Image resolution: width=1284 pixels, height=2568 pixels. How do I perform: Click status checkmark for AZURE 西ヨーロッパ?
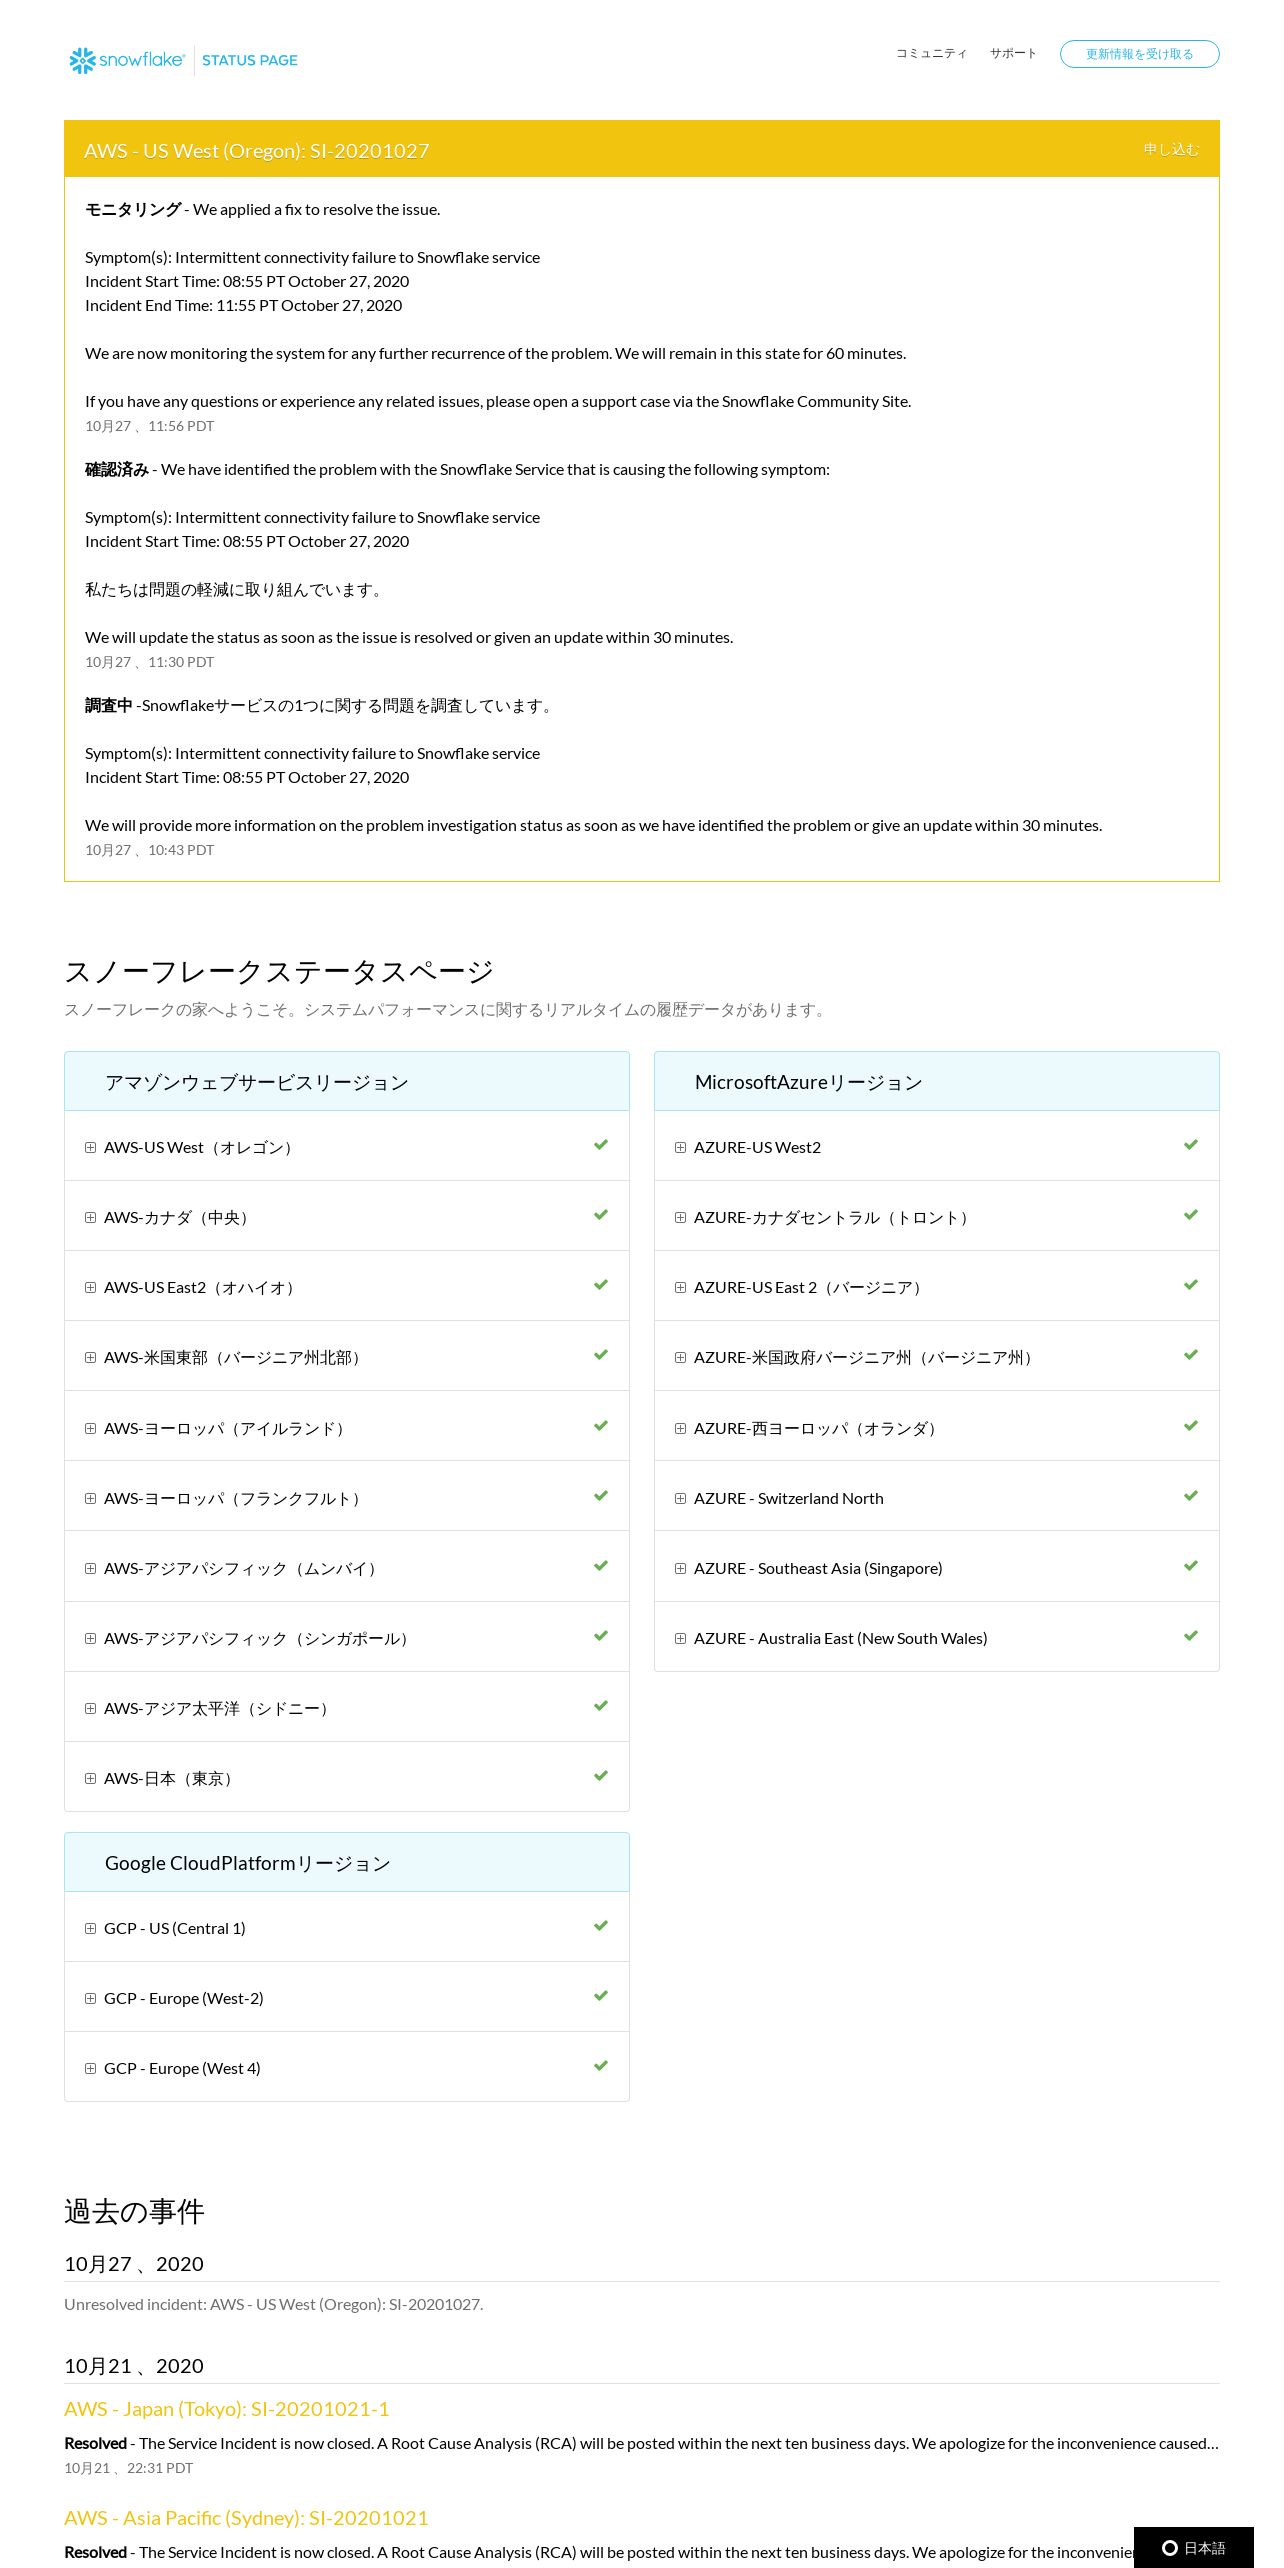(x=1191, y=1426)
